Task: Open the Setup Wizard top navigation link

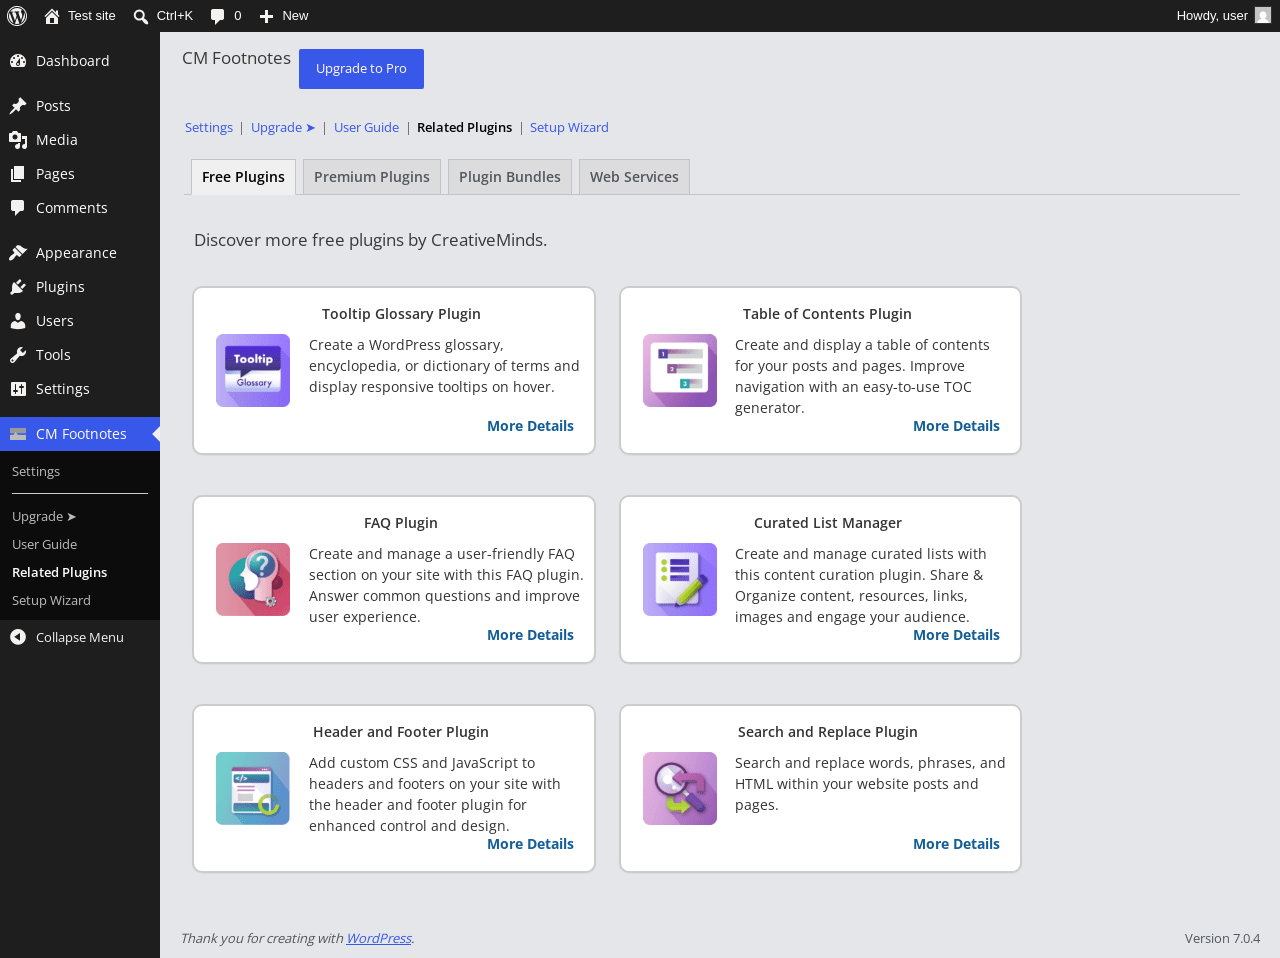Action: [x=569, y=127]
